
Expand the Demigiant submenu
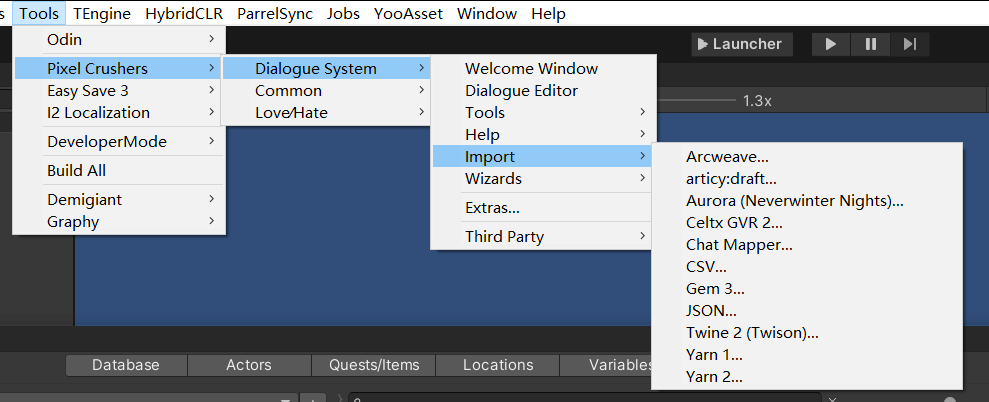click(x=119, y=199)
